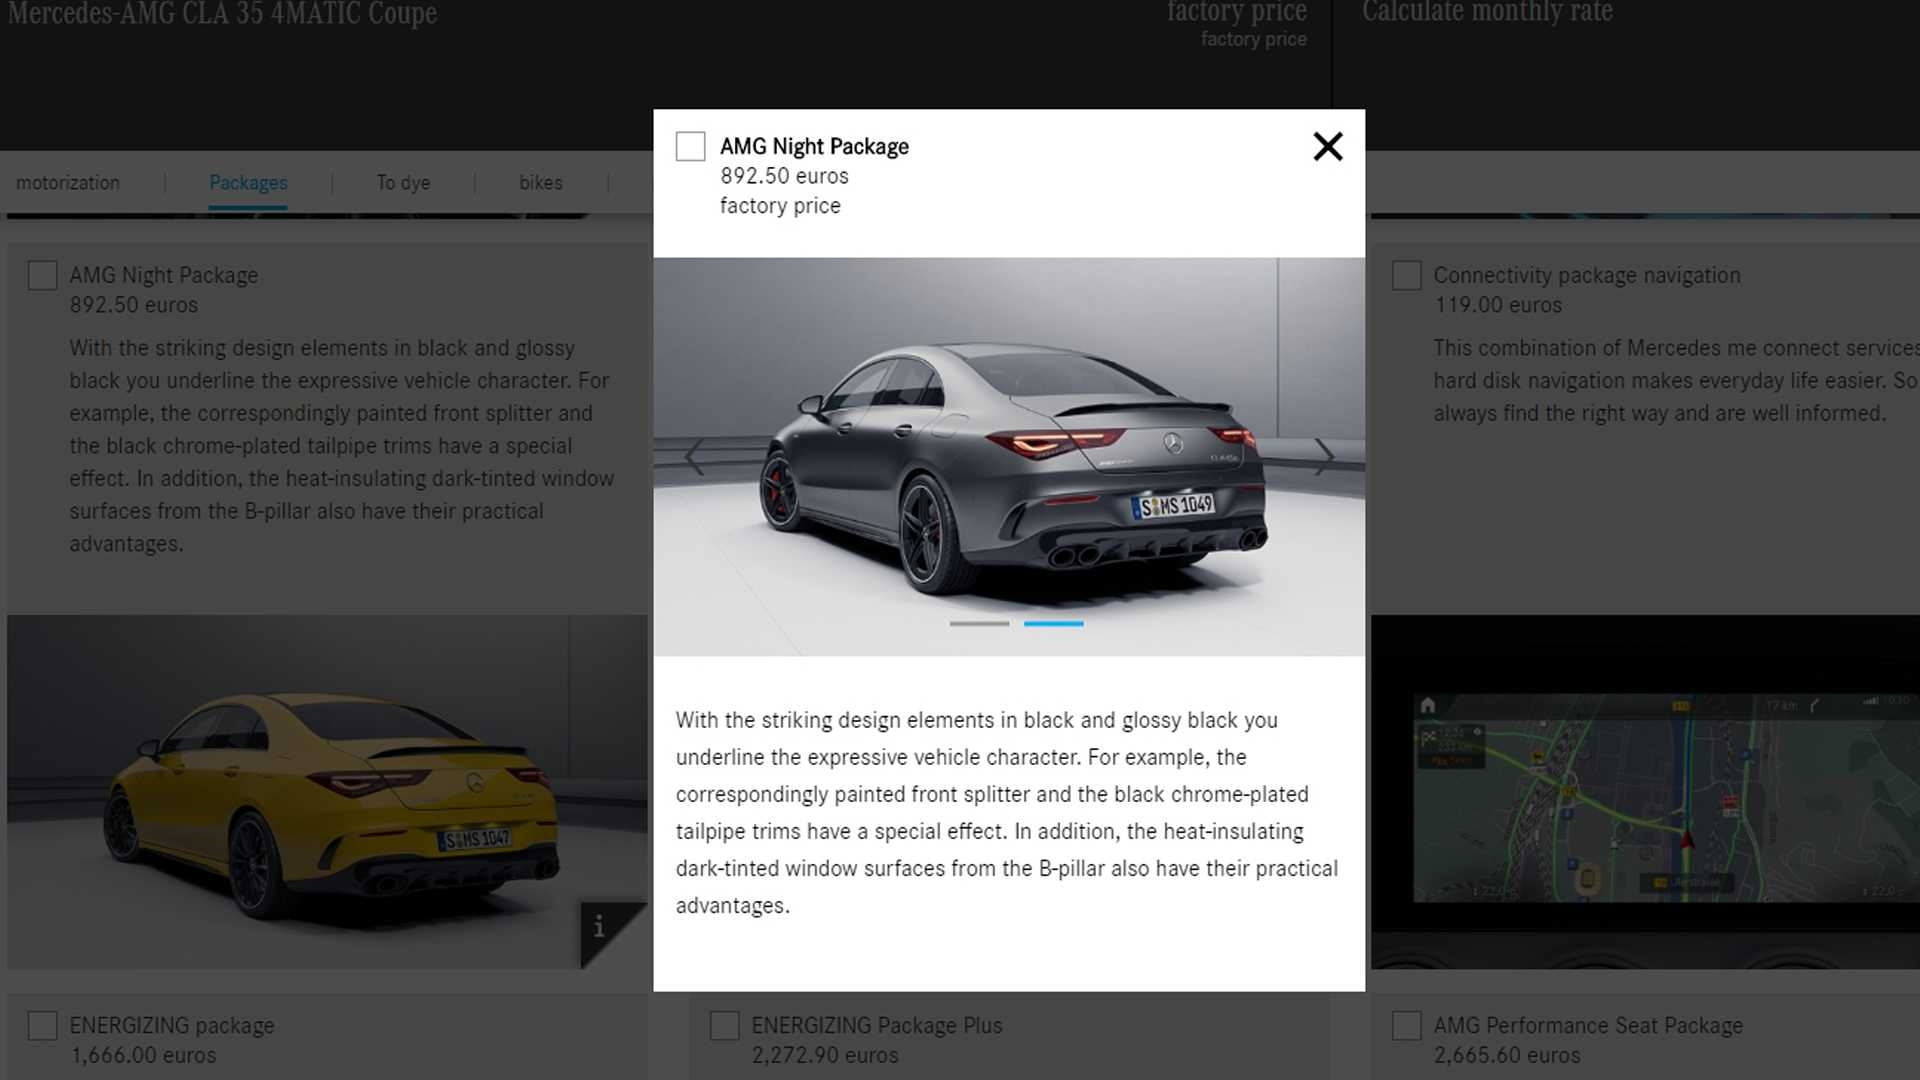Open the Packages tab

pyautogui.click(x=248, y=183)
